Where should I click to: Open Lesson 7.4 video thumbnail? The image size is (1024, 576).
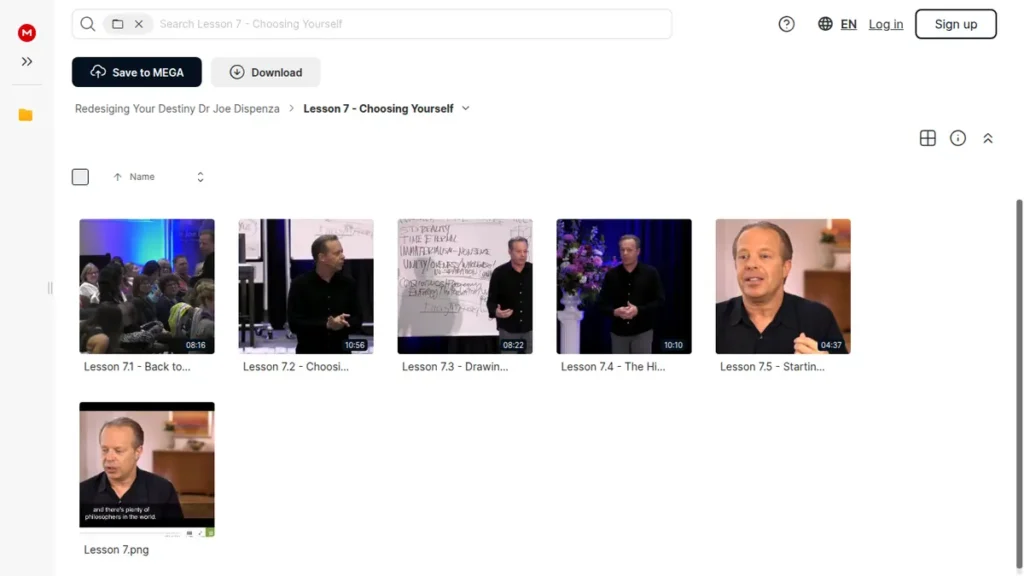[624, 286]
